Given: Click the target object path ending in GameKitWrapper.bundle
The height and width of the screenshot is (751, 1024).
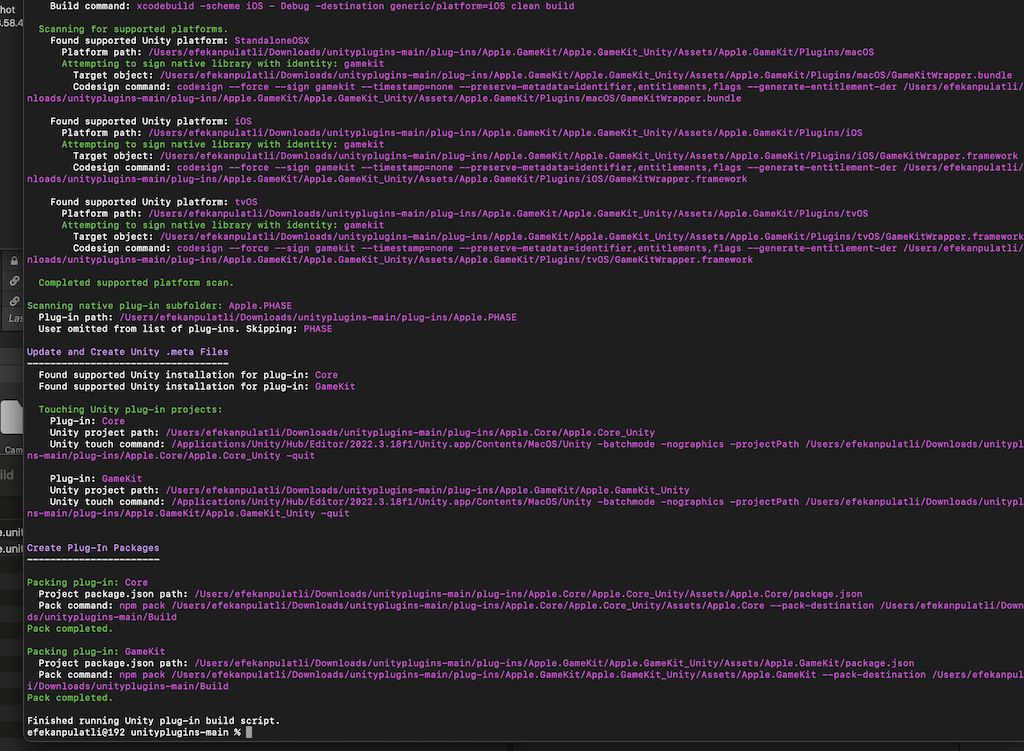Looking at the screenshot, I should (x=586, y=75).
